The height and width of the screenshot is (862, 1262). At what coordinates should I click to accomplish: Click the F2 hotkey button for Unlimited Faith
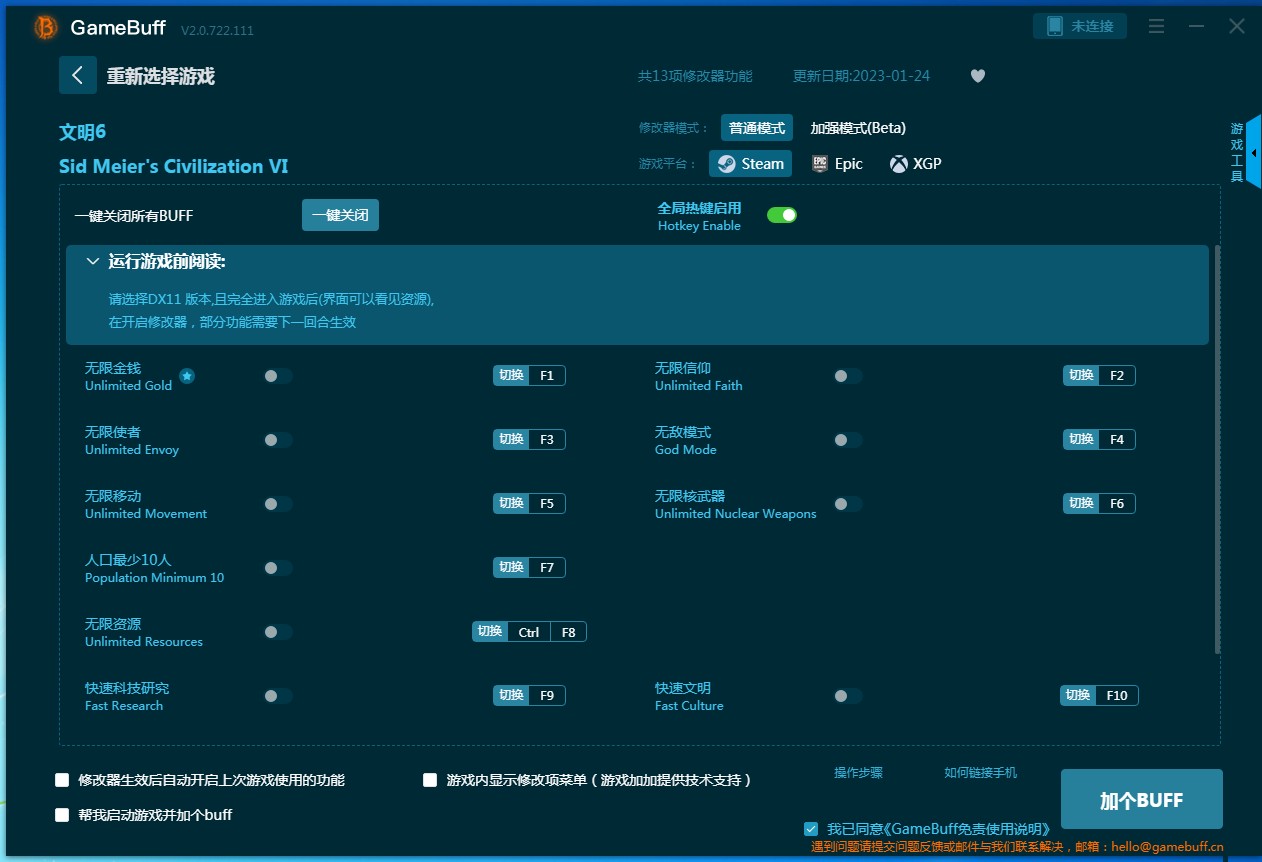coord(1099,376)
